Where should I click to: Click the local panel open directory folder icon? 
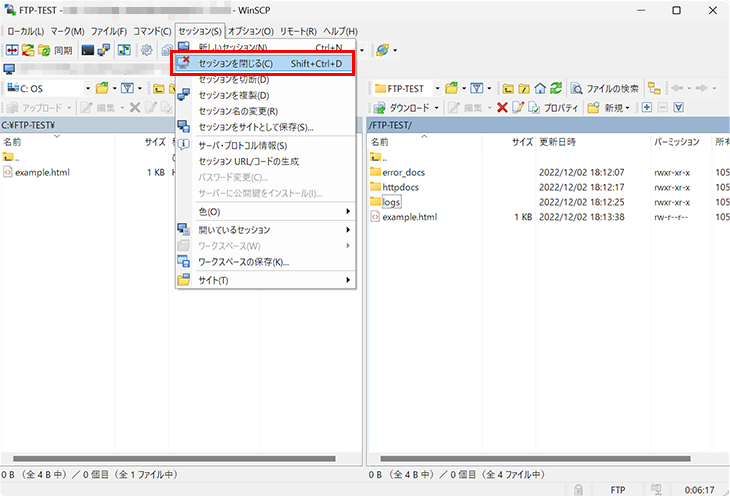pyautogui.click(x=101, y=88)
